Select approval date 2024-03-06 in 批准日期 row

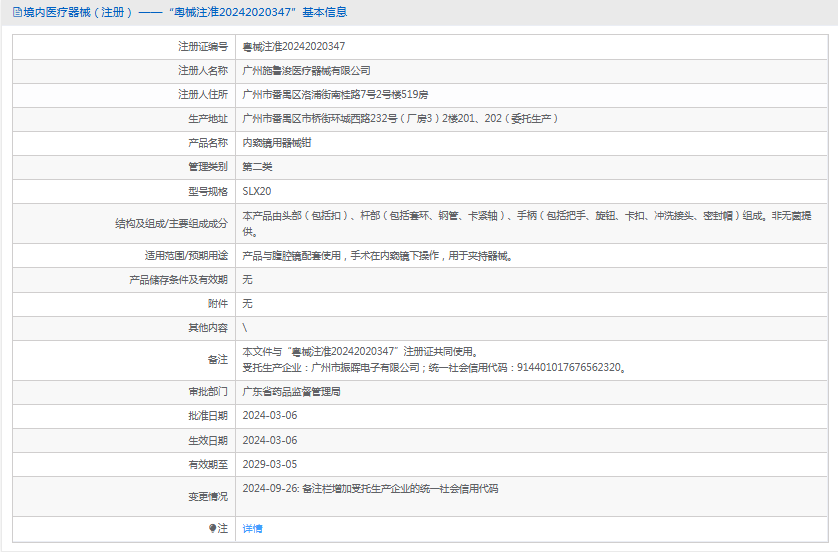[270, 416]
